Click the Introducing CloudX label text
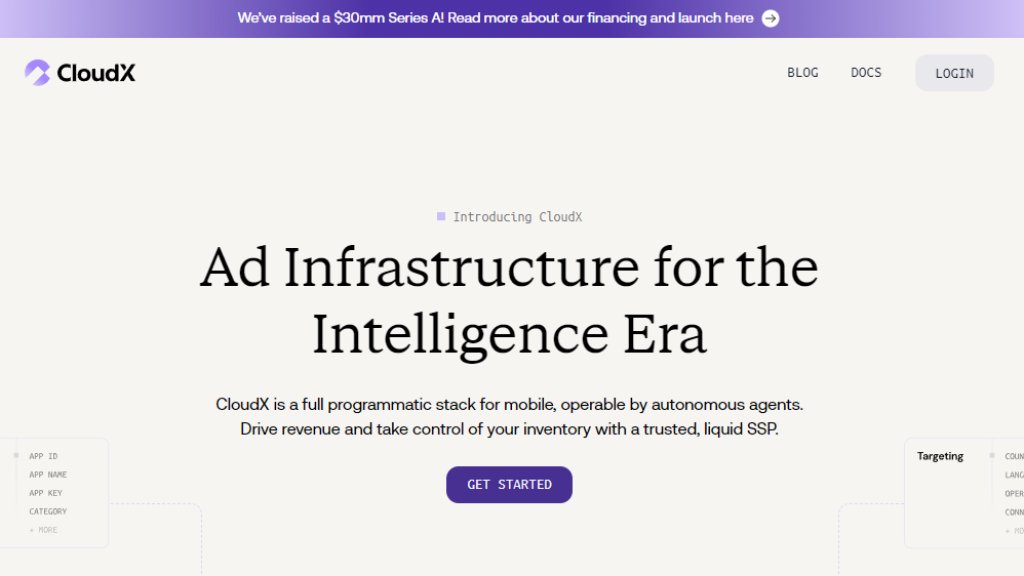This screenshot has height=576, width=1024. (517, 217)
